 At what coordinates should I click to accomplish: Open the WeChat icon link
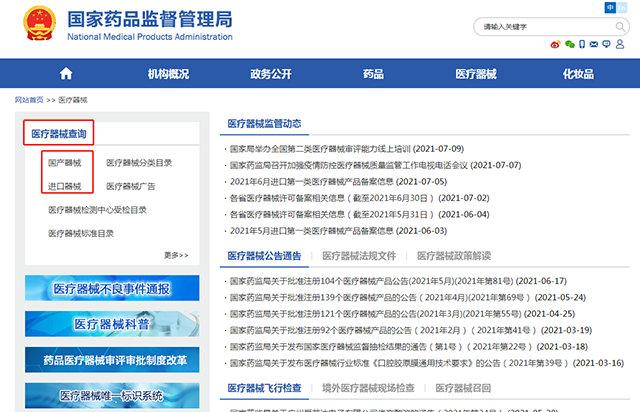570,44
